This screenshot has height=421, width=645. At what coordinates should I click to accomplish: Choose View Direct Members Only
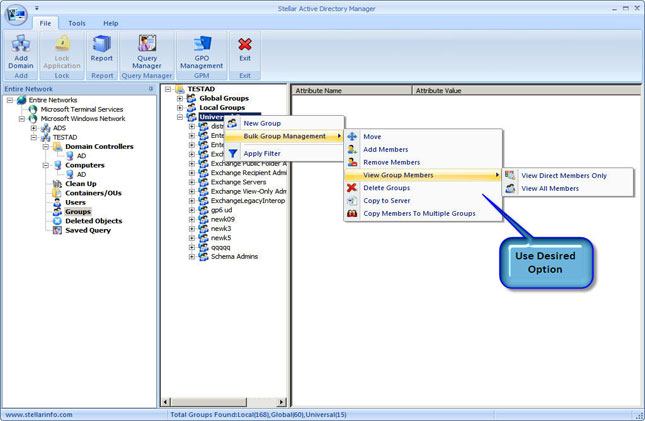(568, 175)
